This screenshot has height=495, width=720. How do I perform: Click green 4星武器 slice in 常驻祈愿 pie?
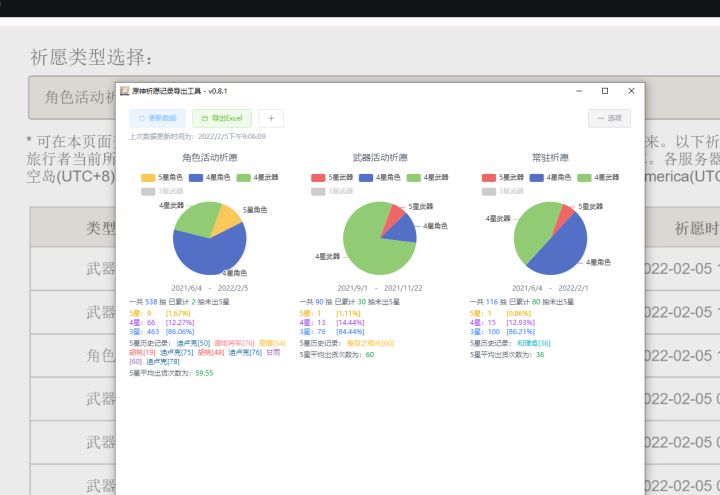tap(533, 230)
